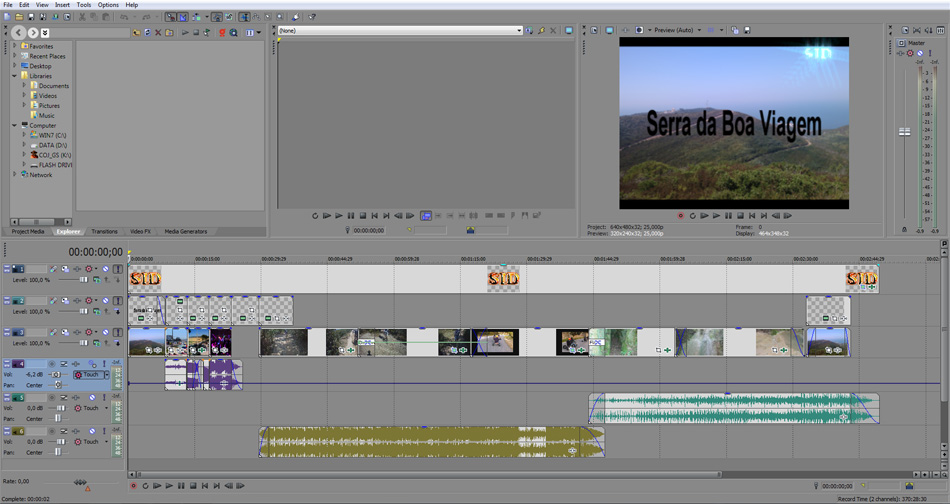Image resolution: width=950 pixels, height=504 pixels.
Task: Click the back arrow in the Explorer panel
Action: pyautogui.click(x=19, y=33)
